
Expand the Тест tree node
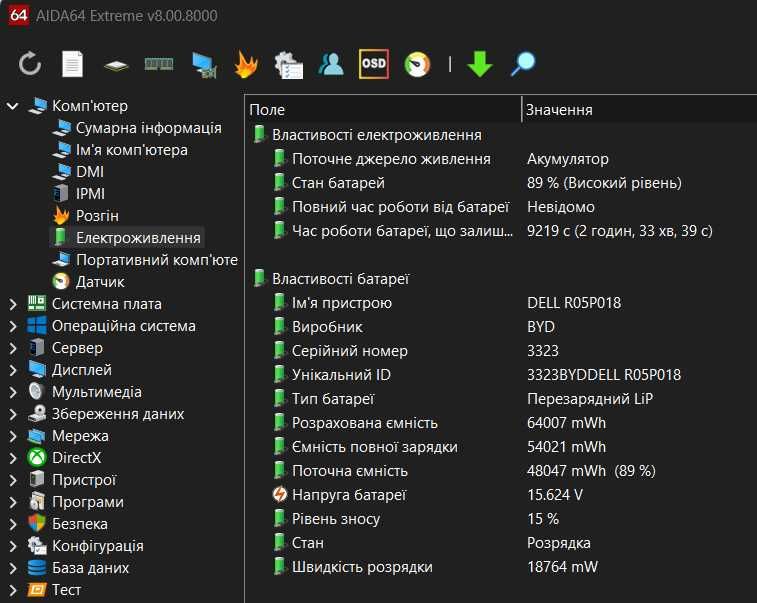(13, 590)
